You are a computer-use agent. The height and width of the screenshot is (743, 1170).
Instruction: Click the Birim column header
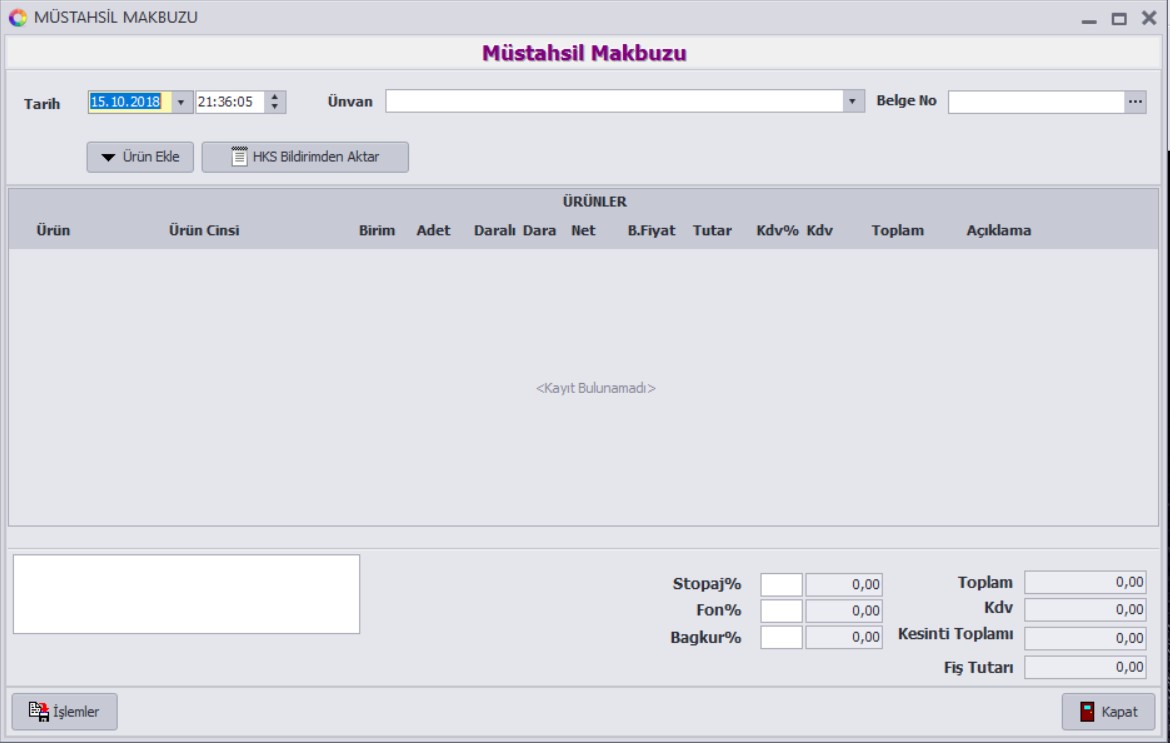pyautogui.click(x=377, y=231)
